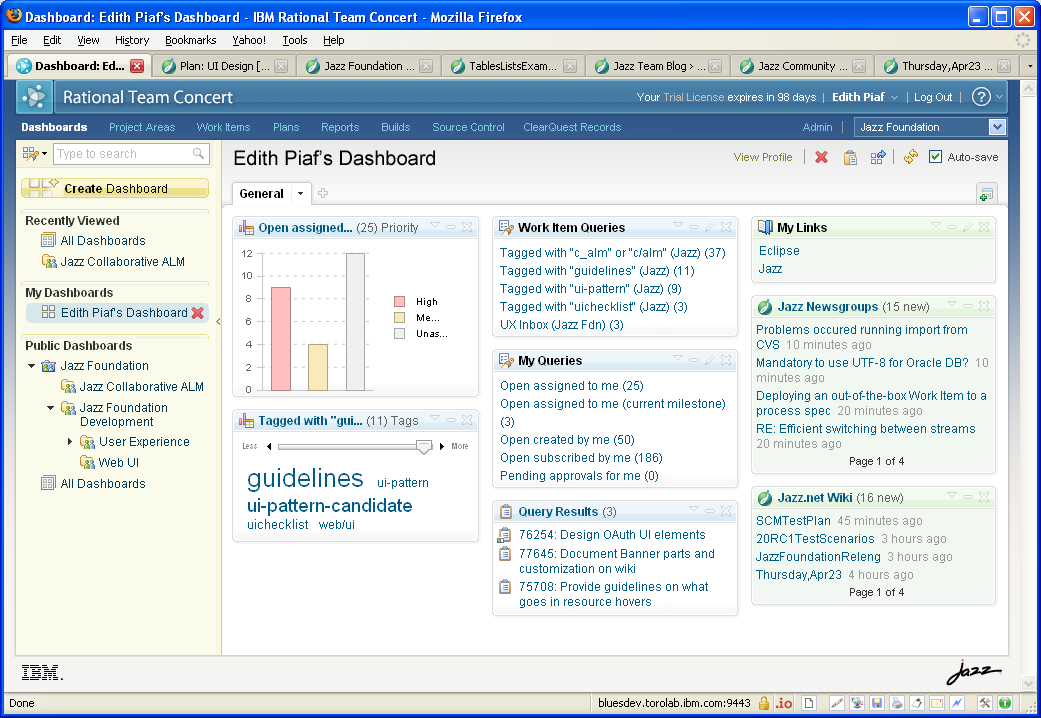The height and width of the screenshot is (718, 1041).
Task: Adjust the tag cloud slider handle
Action: 424,447
